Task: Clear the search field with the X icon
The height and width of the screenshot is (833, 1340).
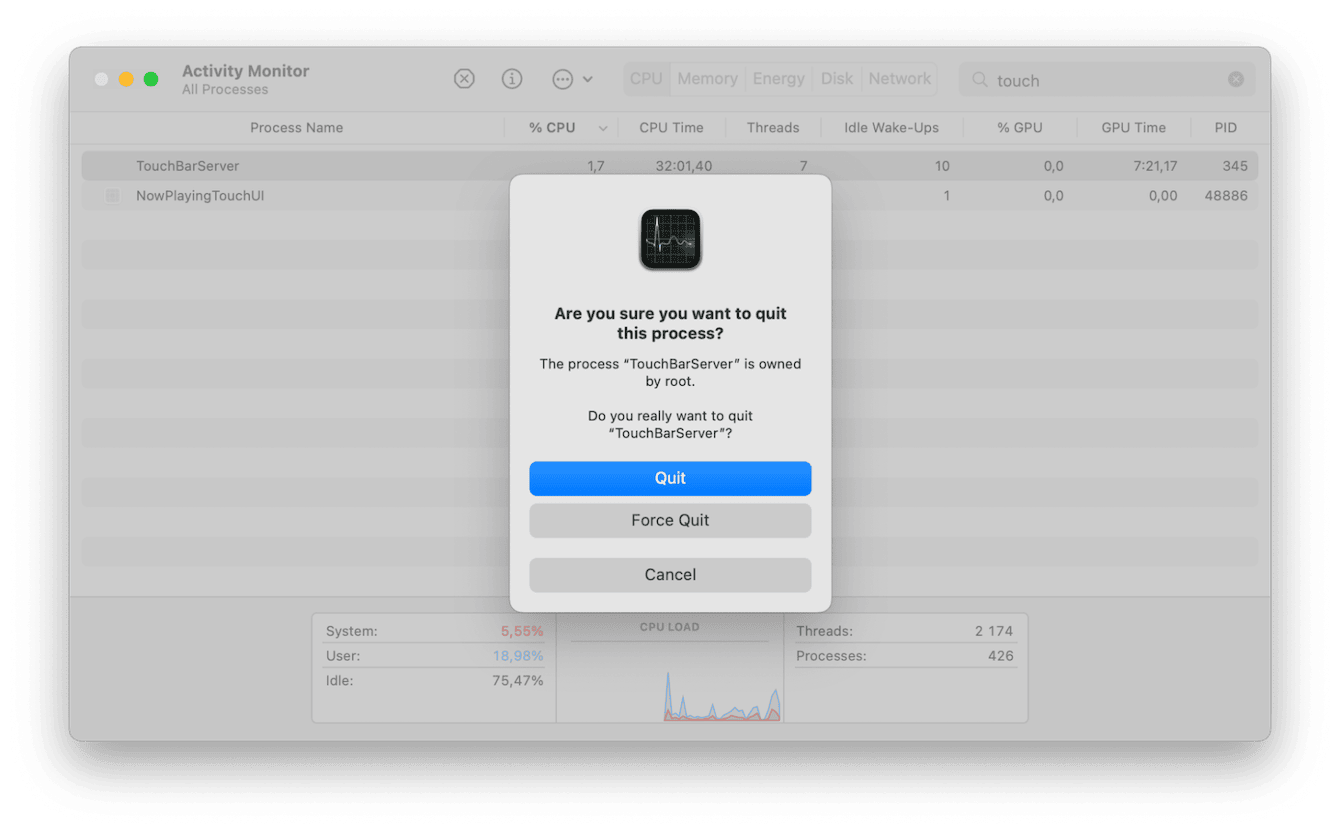Action: 1236,79
